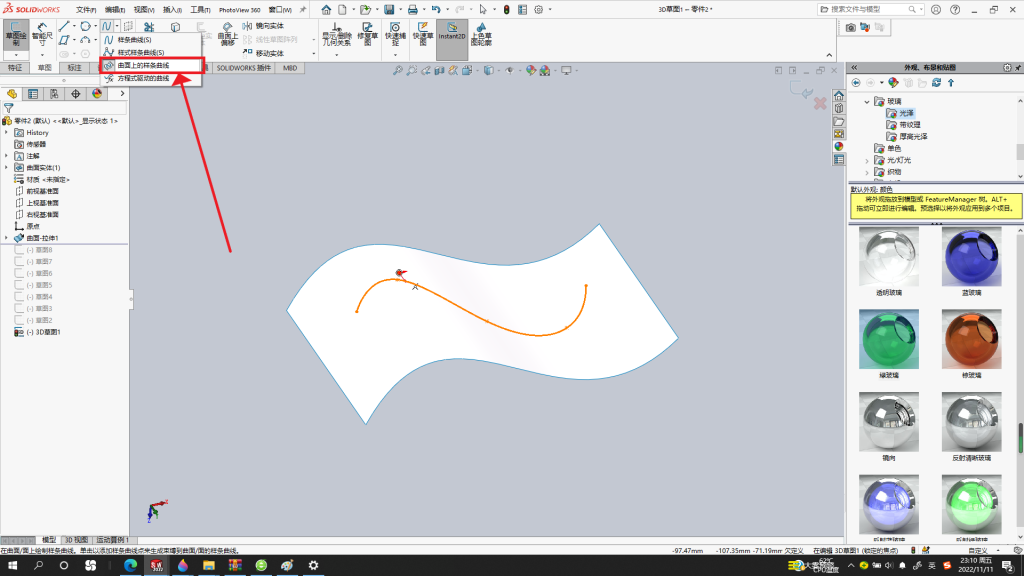Image resolution: width=1024 pixels, height=576 pixels.
Task: Toggle the 快速草图 rapid sketch button
Action: 423,34
